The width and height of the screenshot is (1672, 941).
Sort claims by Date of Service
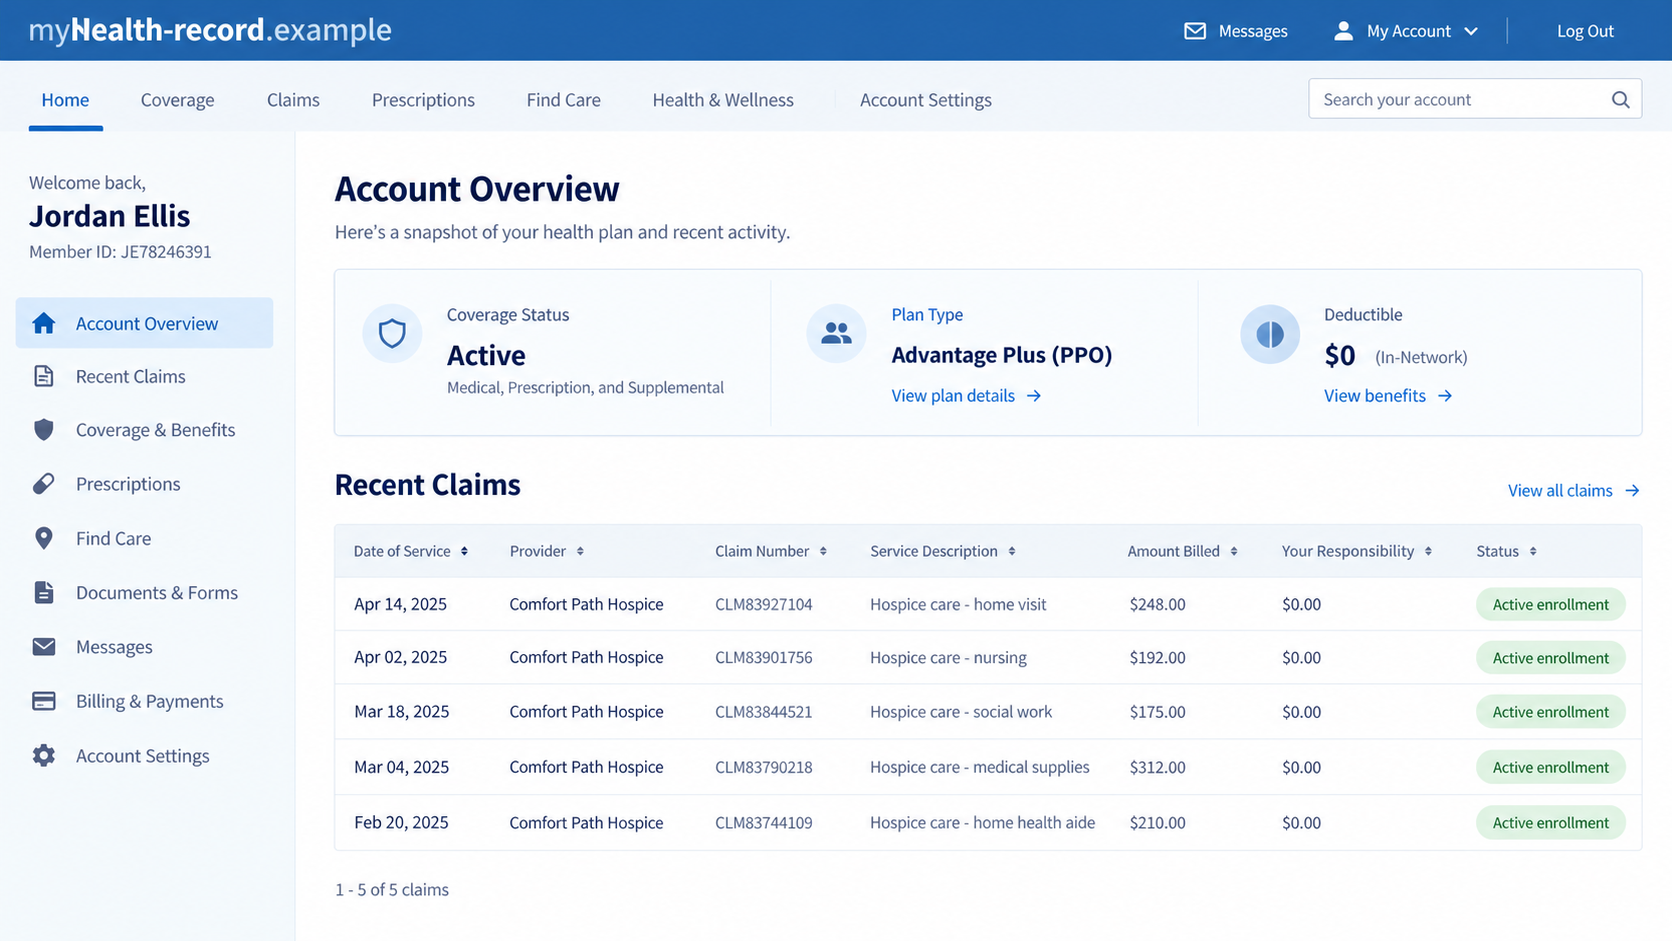pyautogui.click(x=464, y=551)
